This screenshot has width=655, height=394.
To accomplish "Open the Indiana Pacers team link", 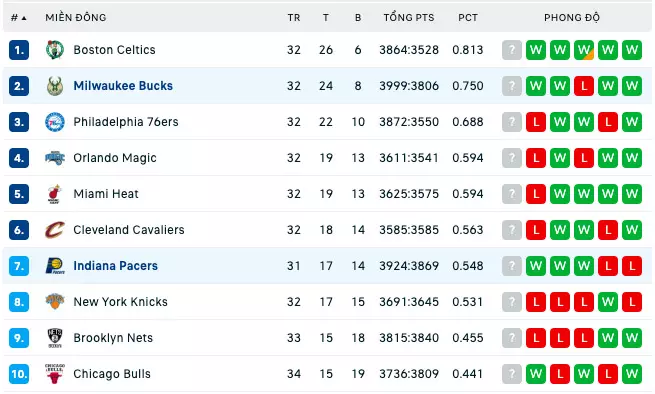I will tap(115, 266).
